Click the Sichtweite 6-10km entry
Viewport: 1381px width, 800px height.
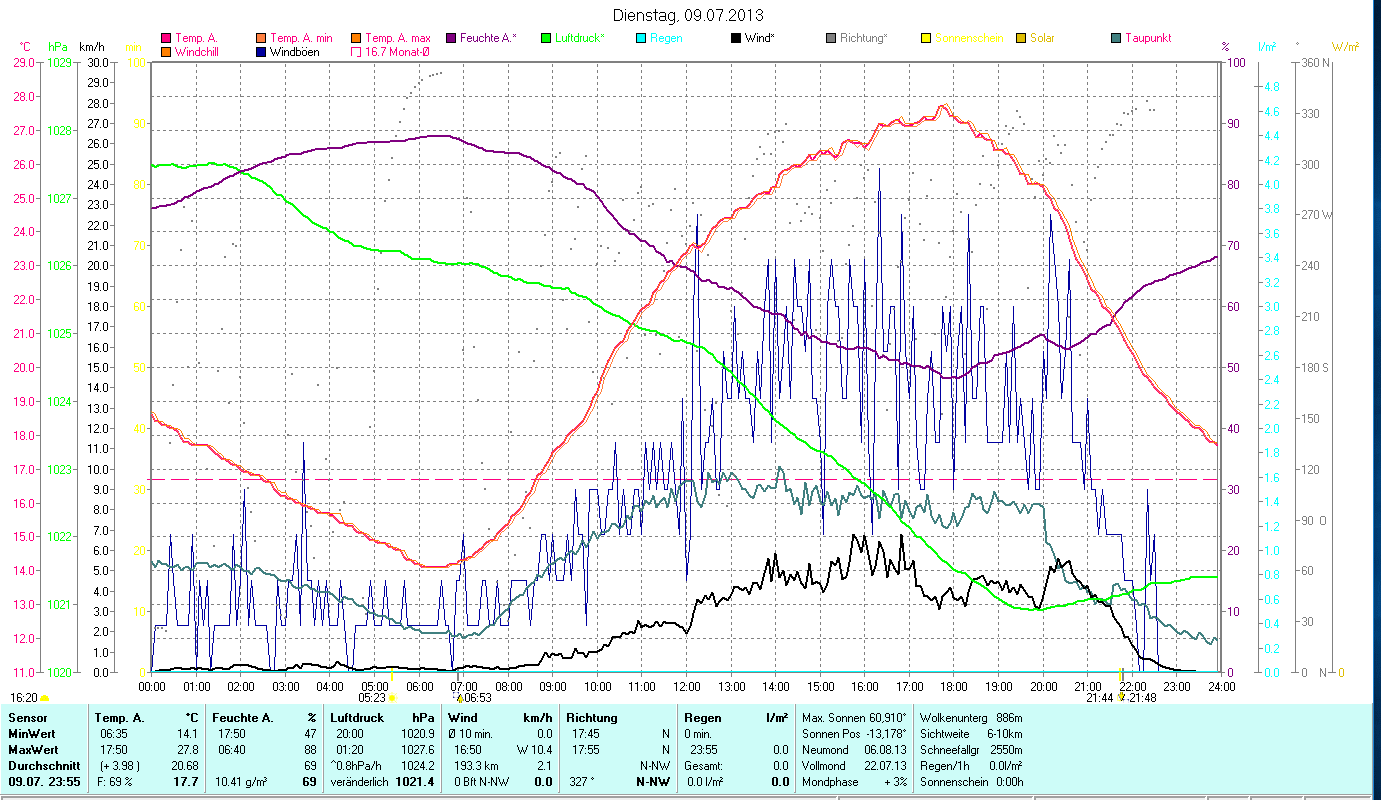click(971, 734)
